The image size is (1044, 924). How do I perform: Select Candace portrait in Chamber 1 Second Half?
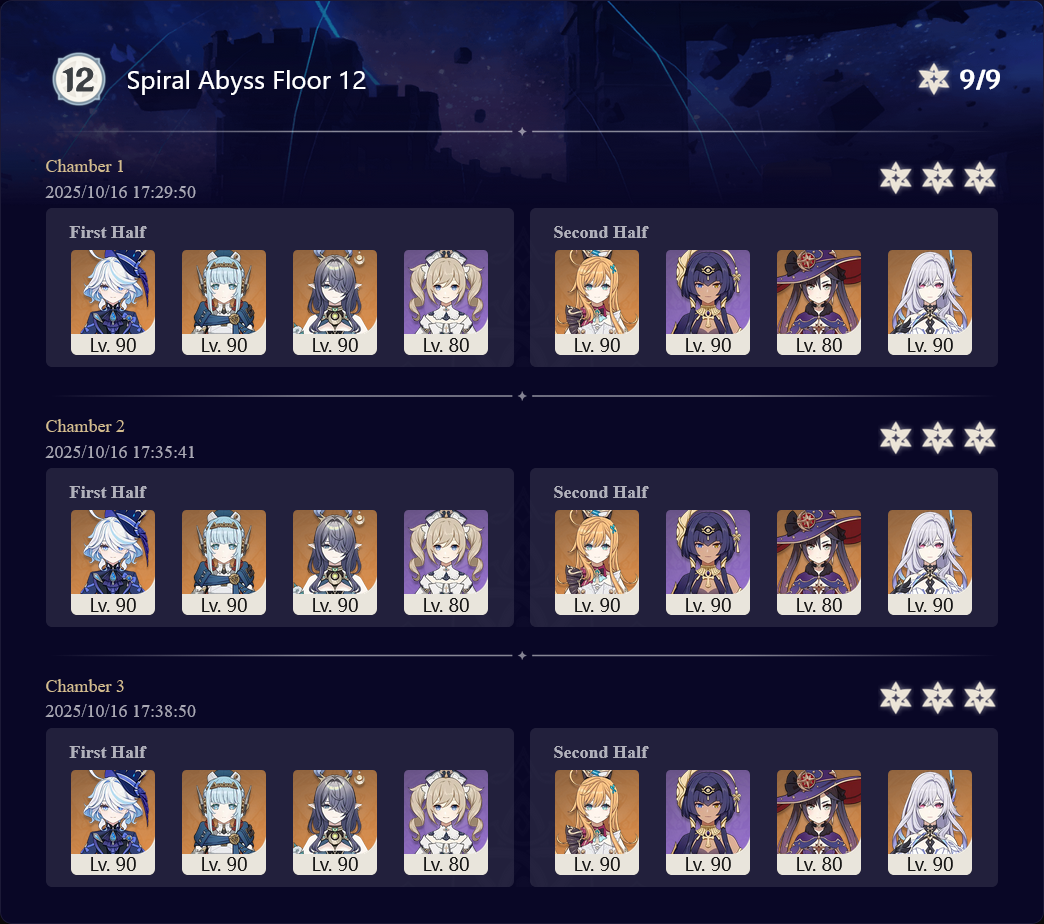[x=708, y=302]
